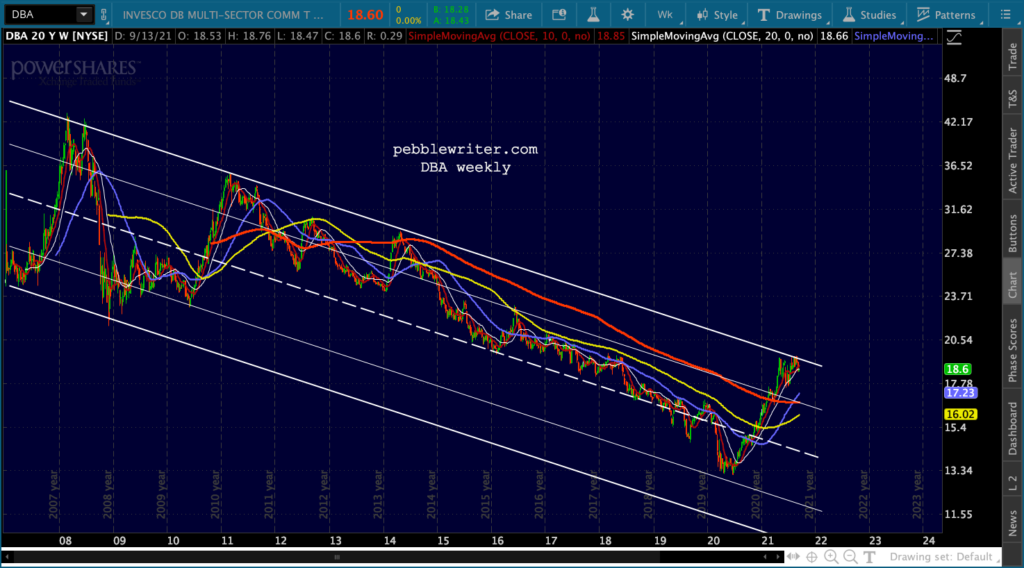This screenshot has height=568, width=1024.
Task: Click the DBA weekly text annotation
Action: [x=465, y=168]
